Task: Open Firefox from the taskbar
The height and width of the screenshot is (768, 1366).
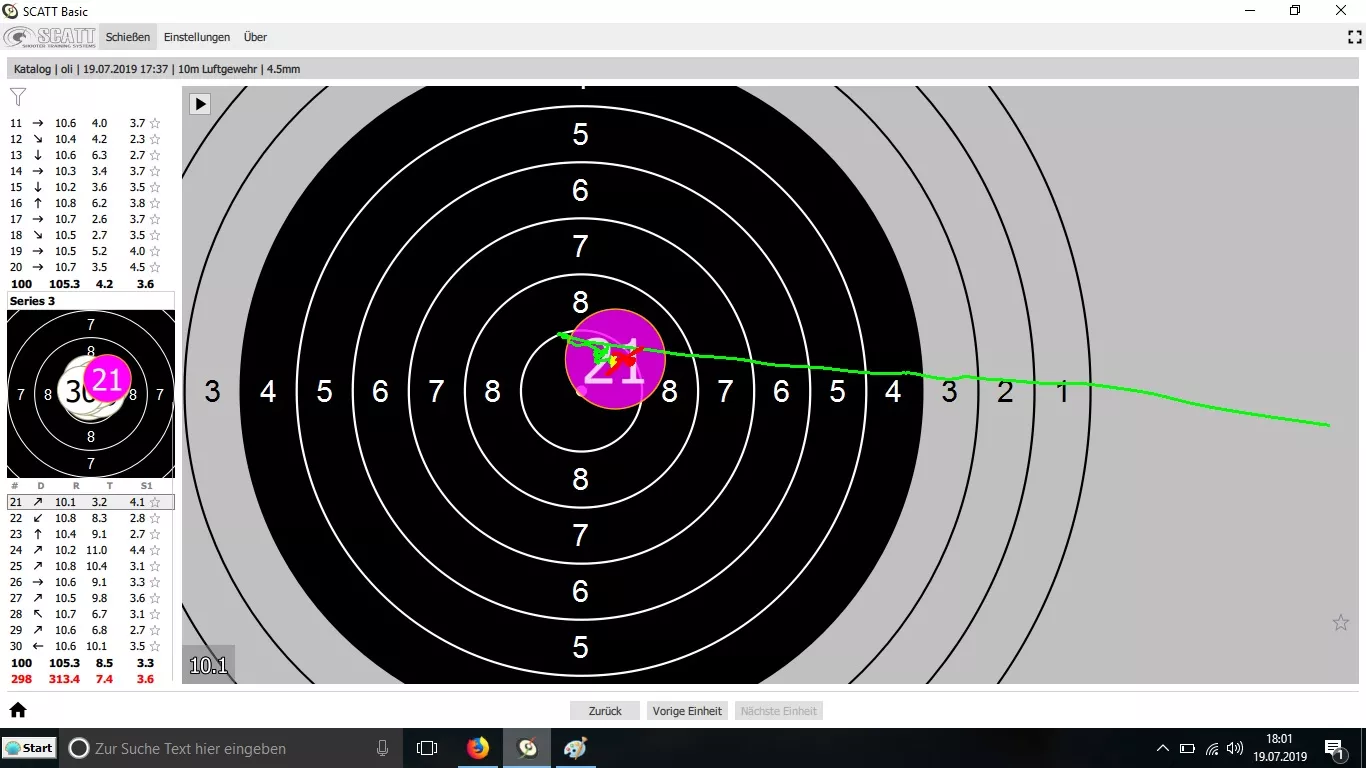Action: pyautogui.click(x=478, y=748)
